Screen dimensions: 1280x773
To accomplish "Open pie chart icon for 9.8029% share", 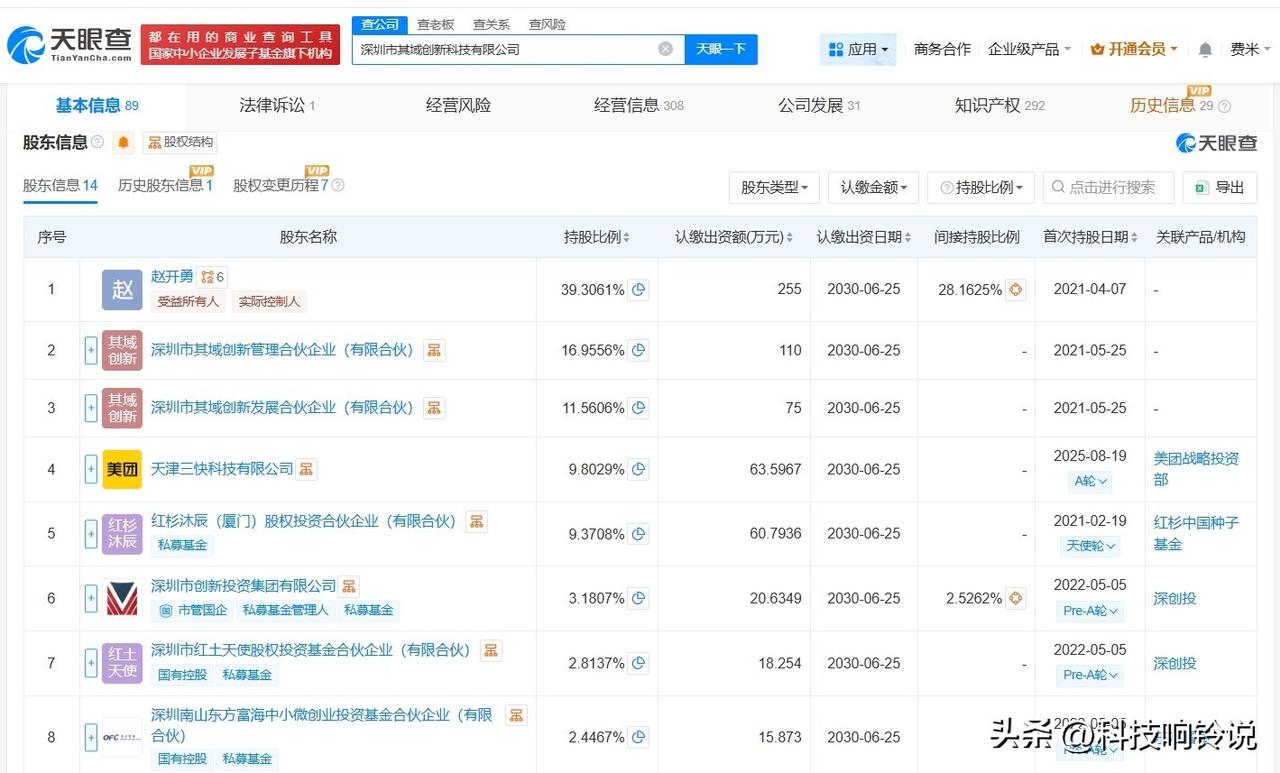I will [638, 469].
